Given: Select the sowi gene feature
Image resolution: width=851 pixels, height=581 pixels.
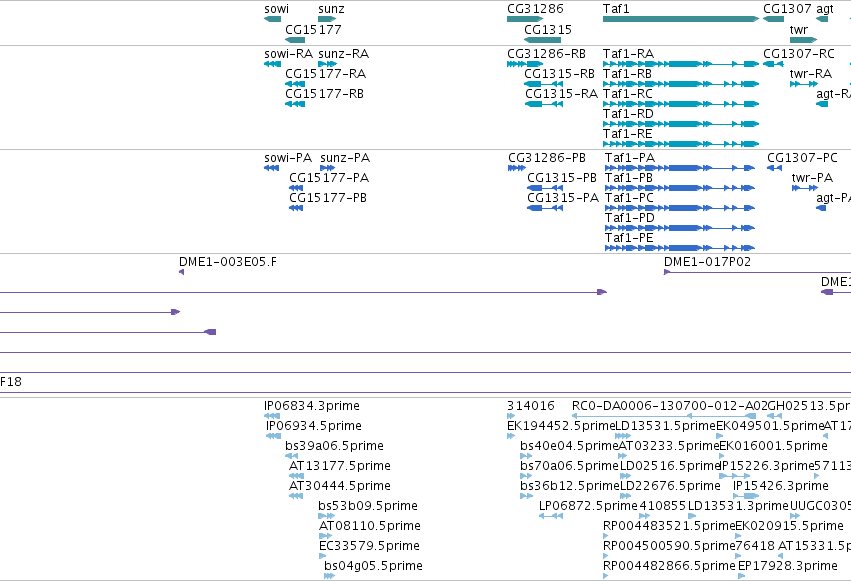Looking at the screenshot, I should (x=272, y=19).
